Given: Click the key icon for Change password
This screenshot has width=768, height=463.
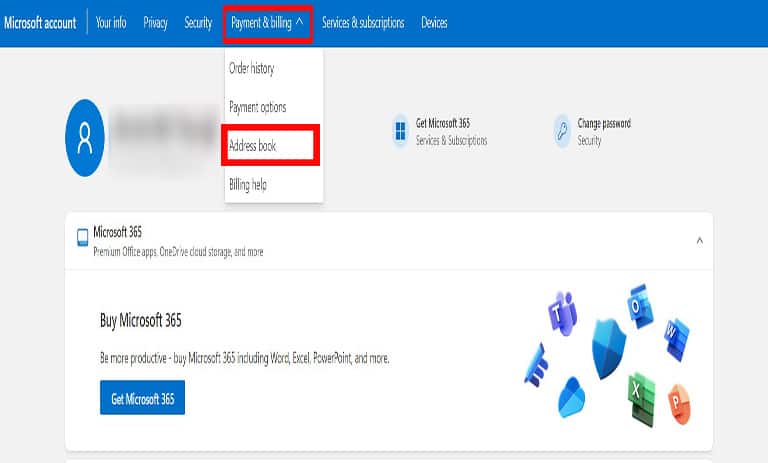Looking at the screenshot, I should [562, 131].
